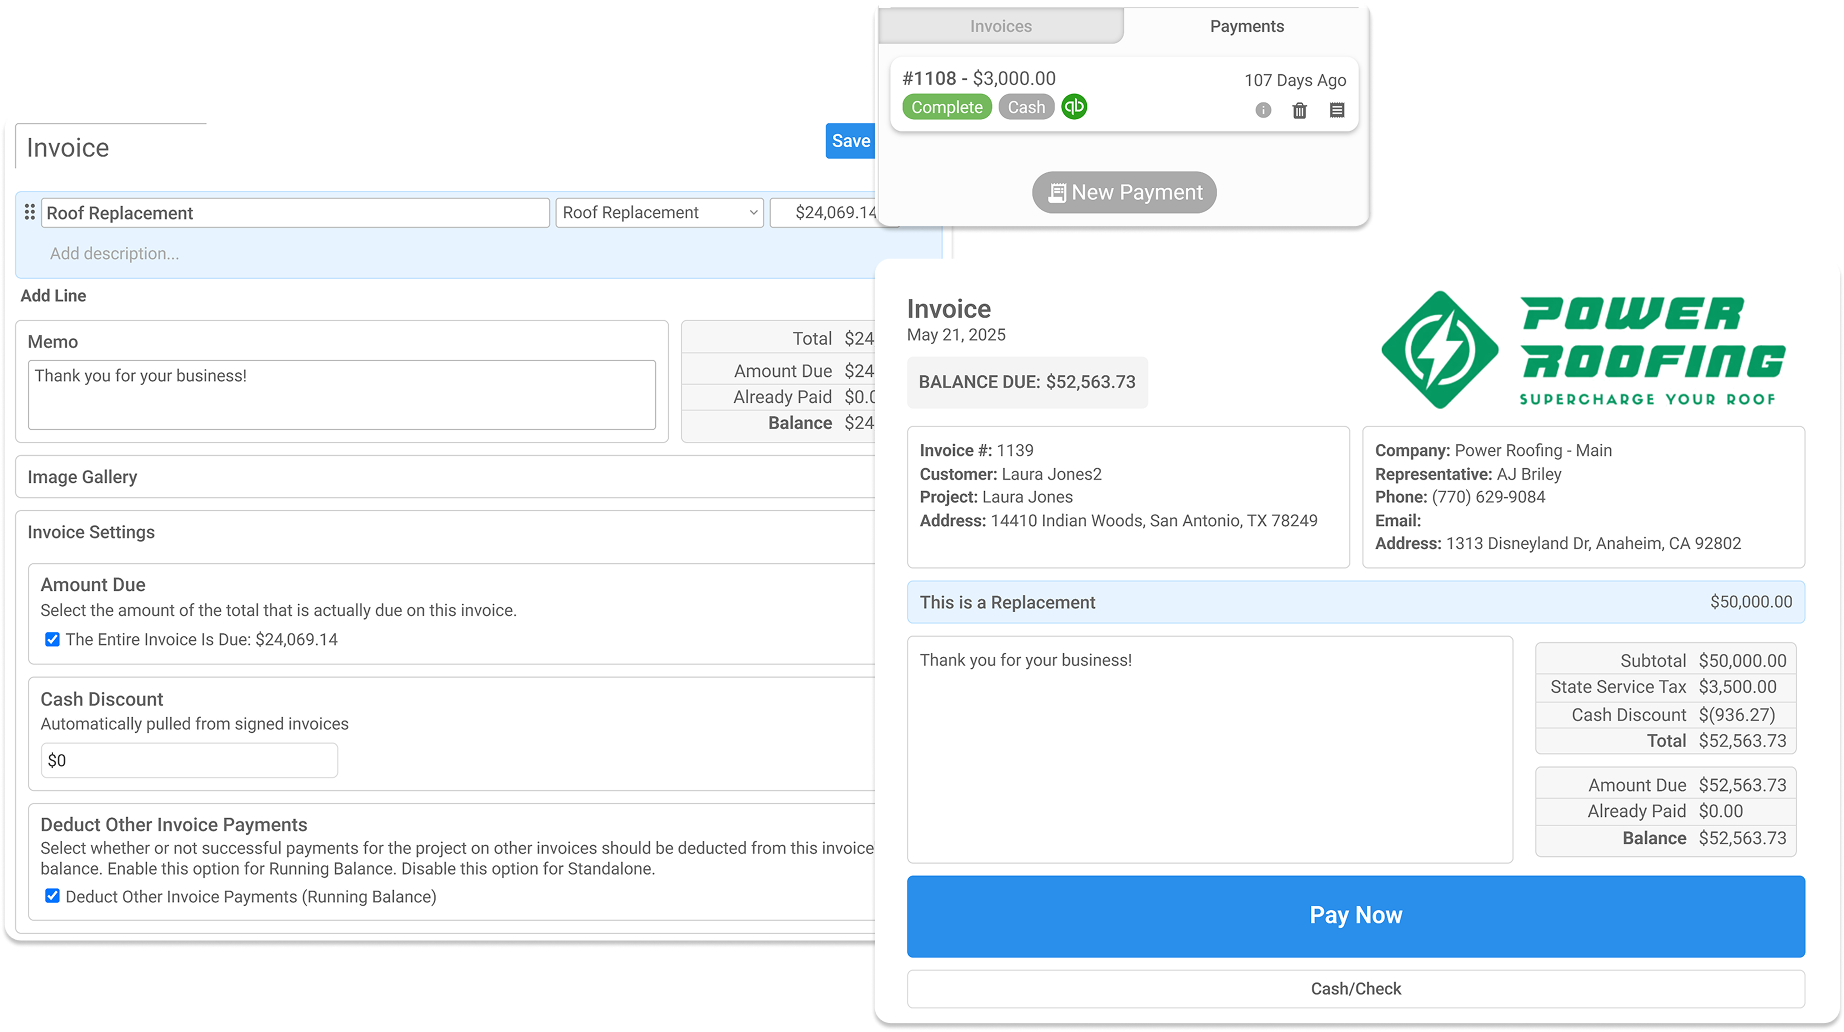This screenshot has height=1032, width=1844.
Task: Click the Complete status badge
Action: (x=947, y=107)
